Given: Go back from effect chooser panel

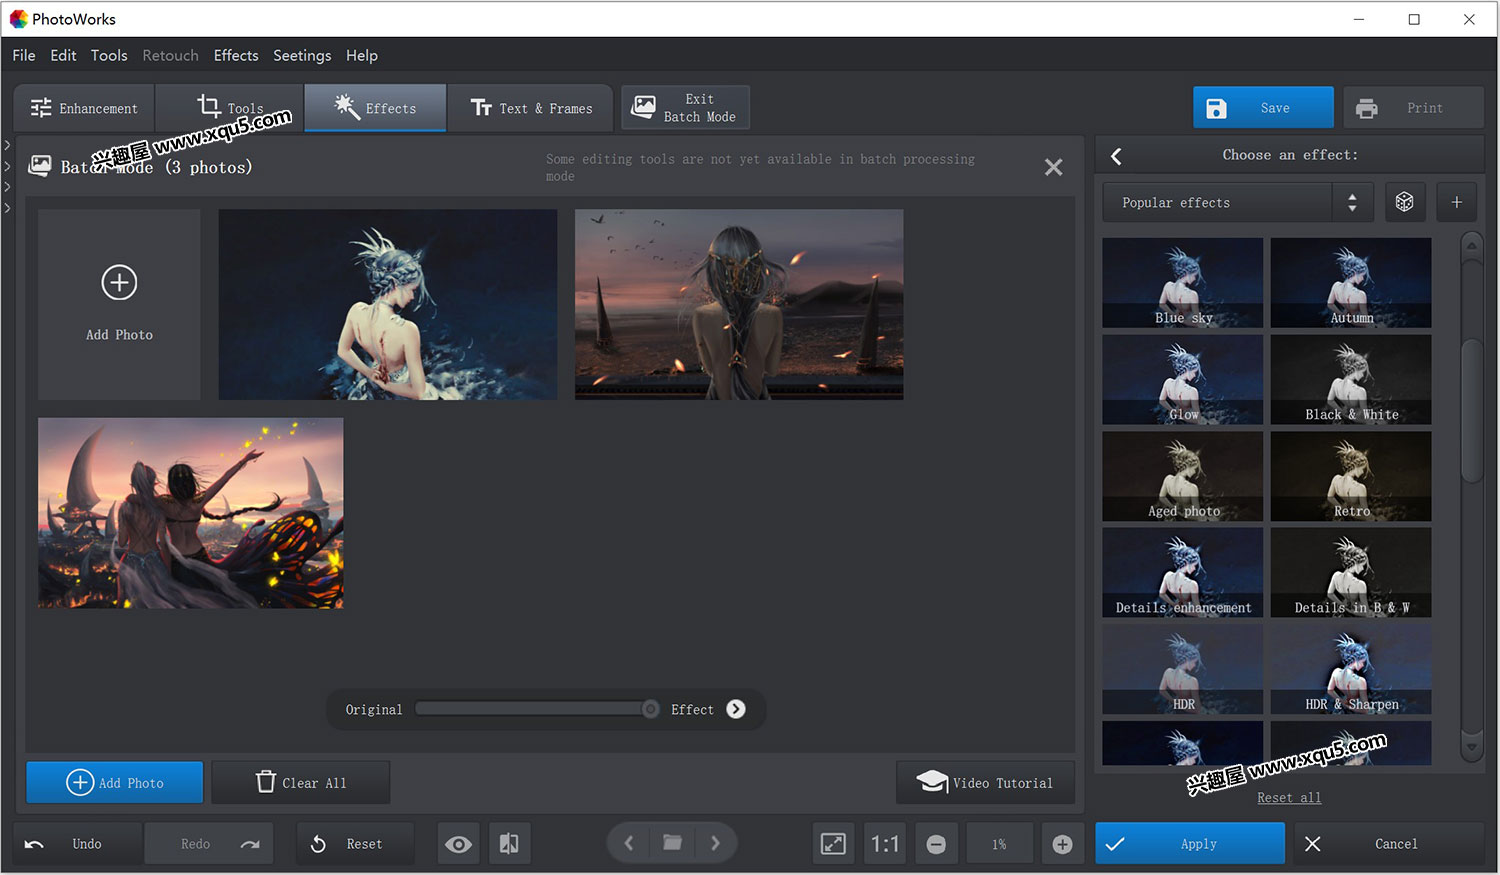Looking at the screenshot, I should pos(1117,156).
